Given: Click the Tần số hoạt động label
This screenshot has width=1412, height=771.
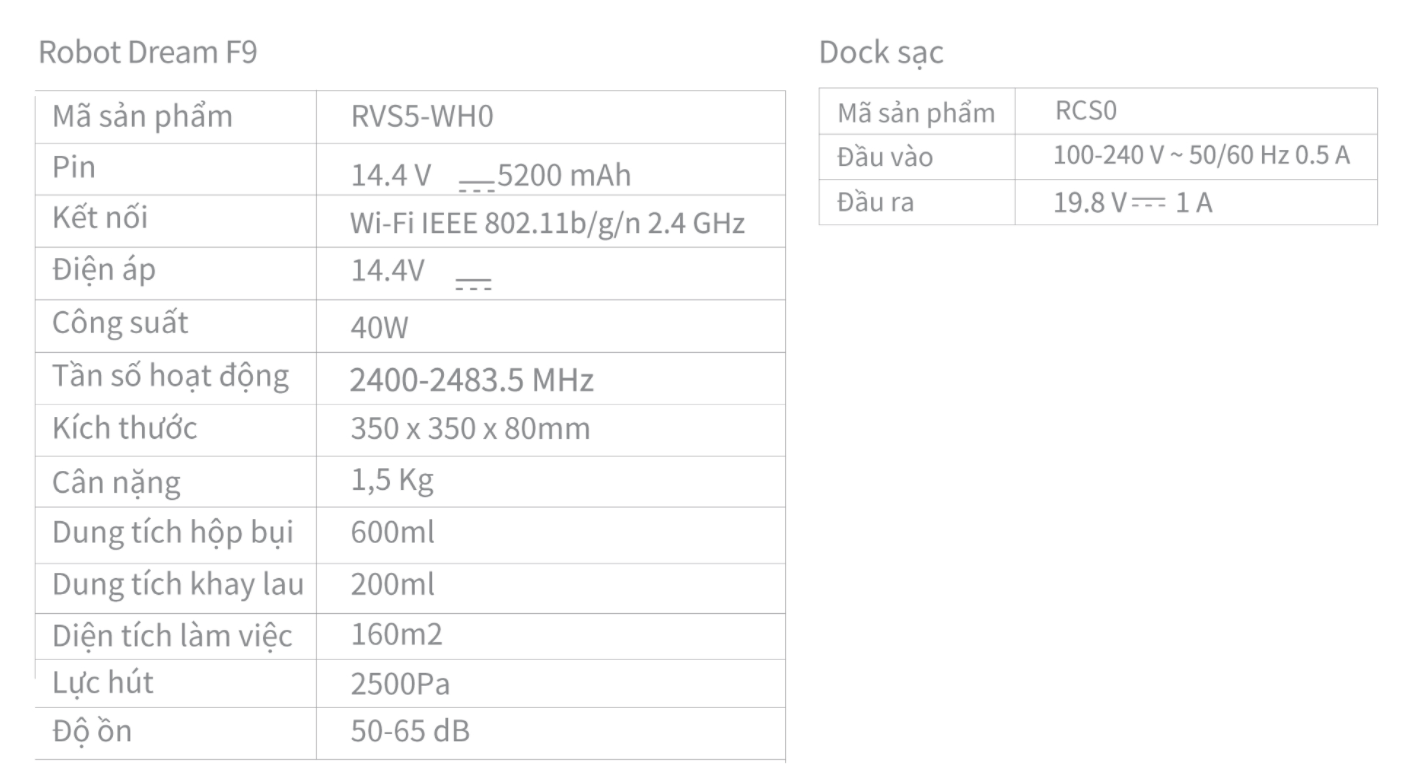Looking at the screenshot, I should 171,377.
